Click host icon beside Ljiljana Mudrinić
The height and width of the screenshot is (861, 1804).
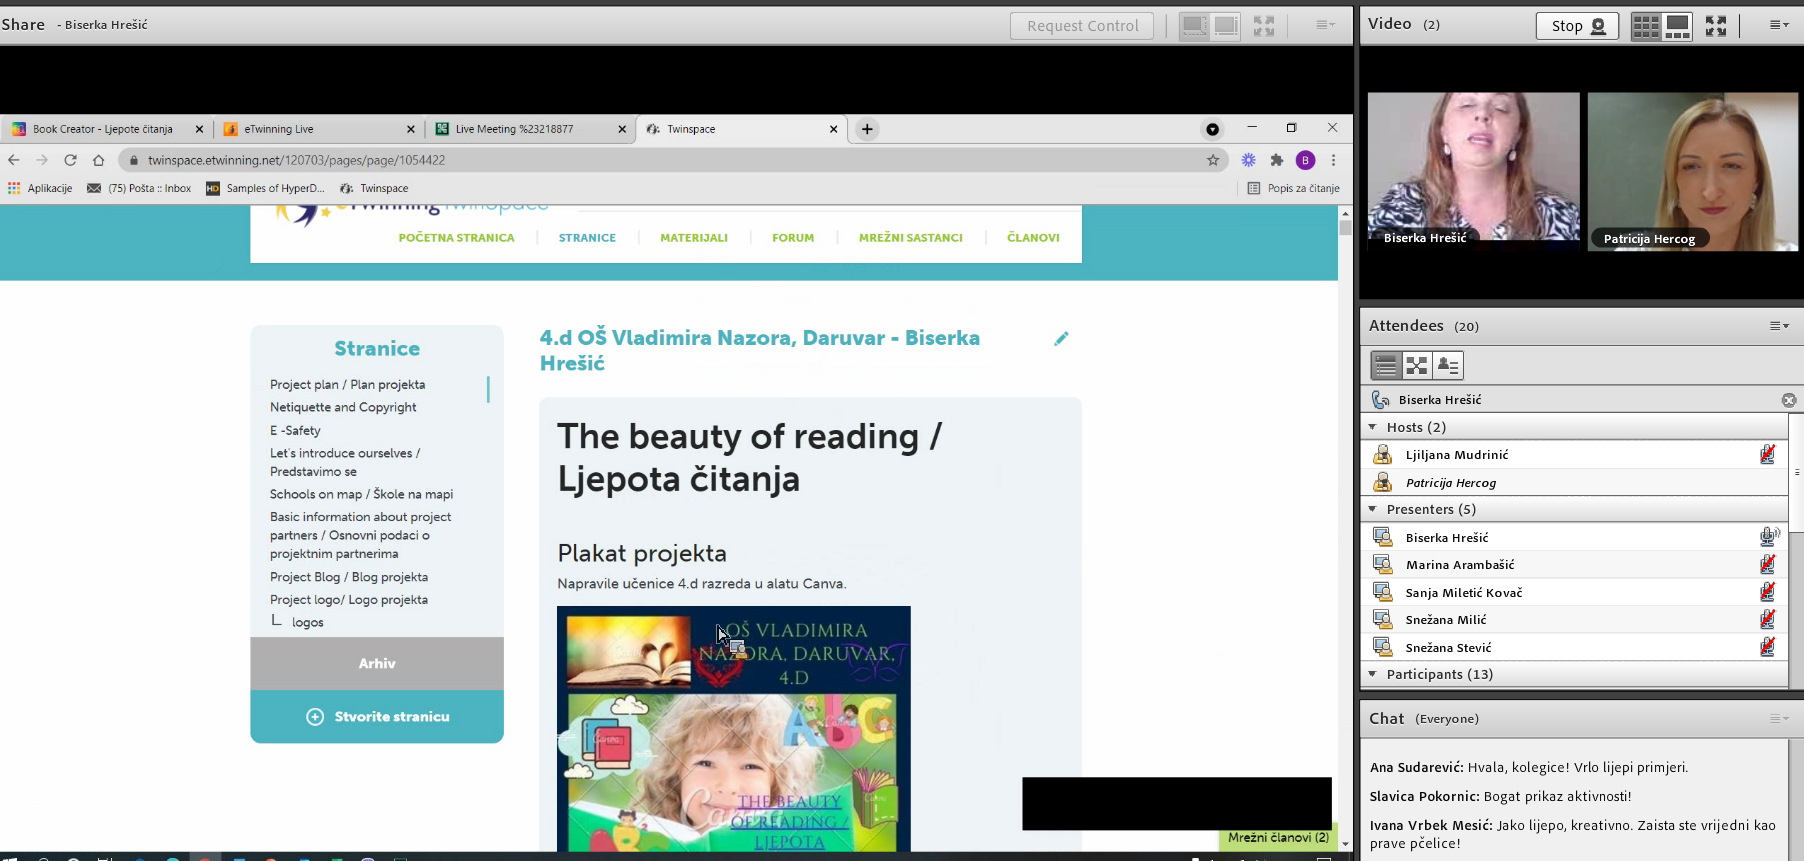click(1383, 455)
